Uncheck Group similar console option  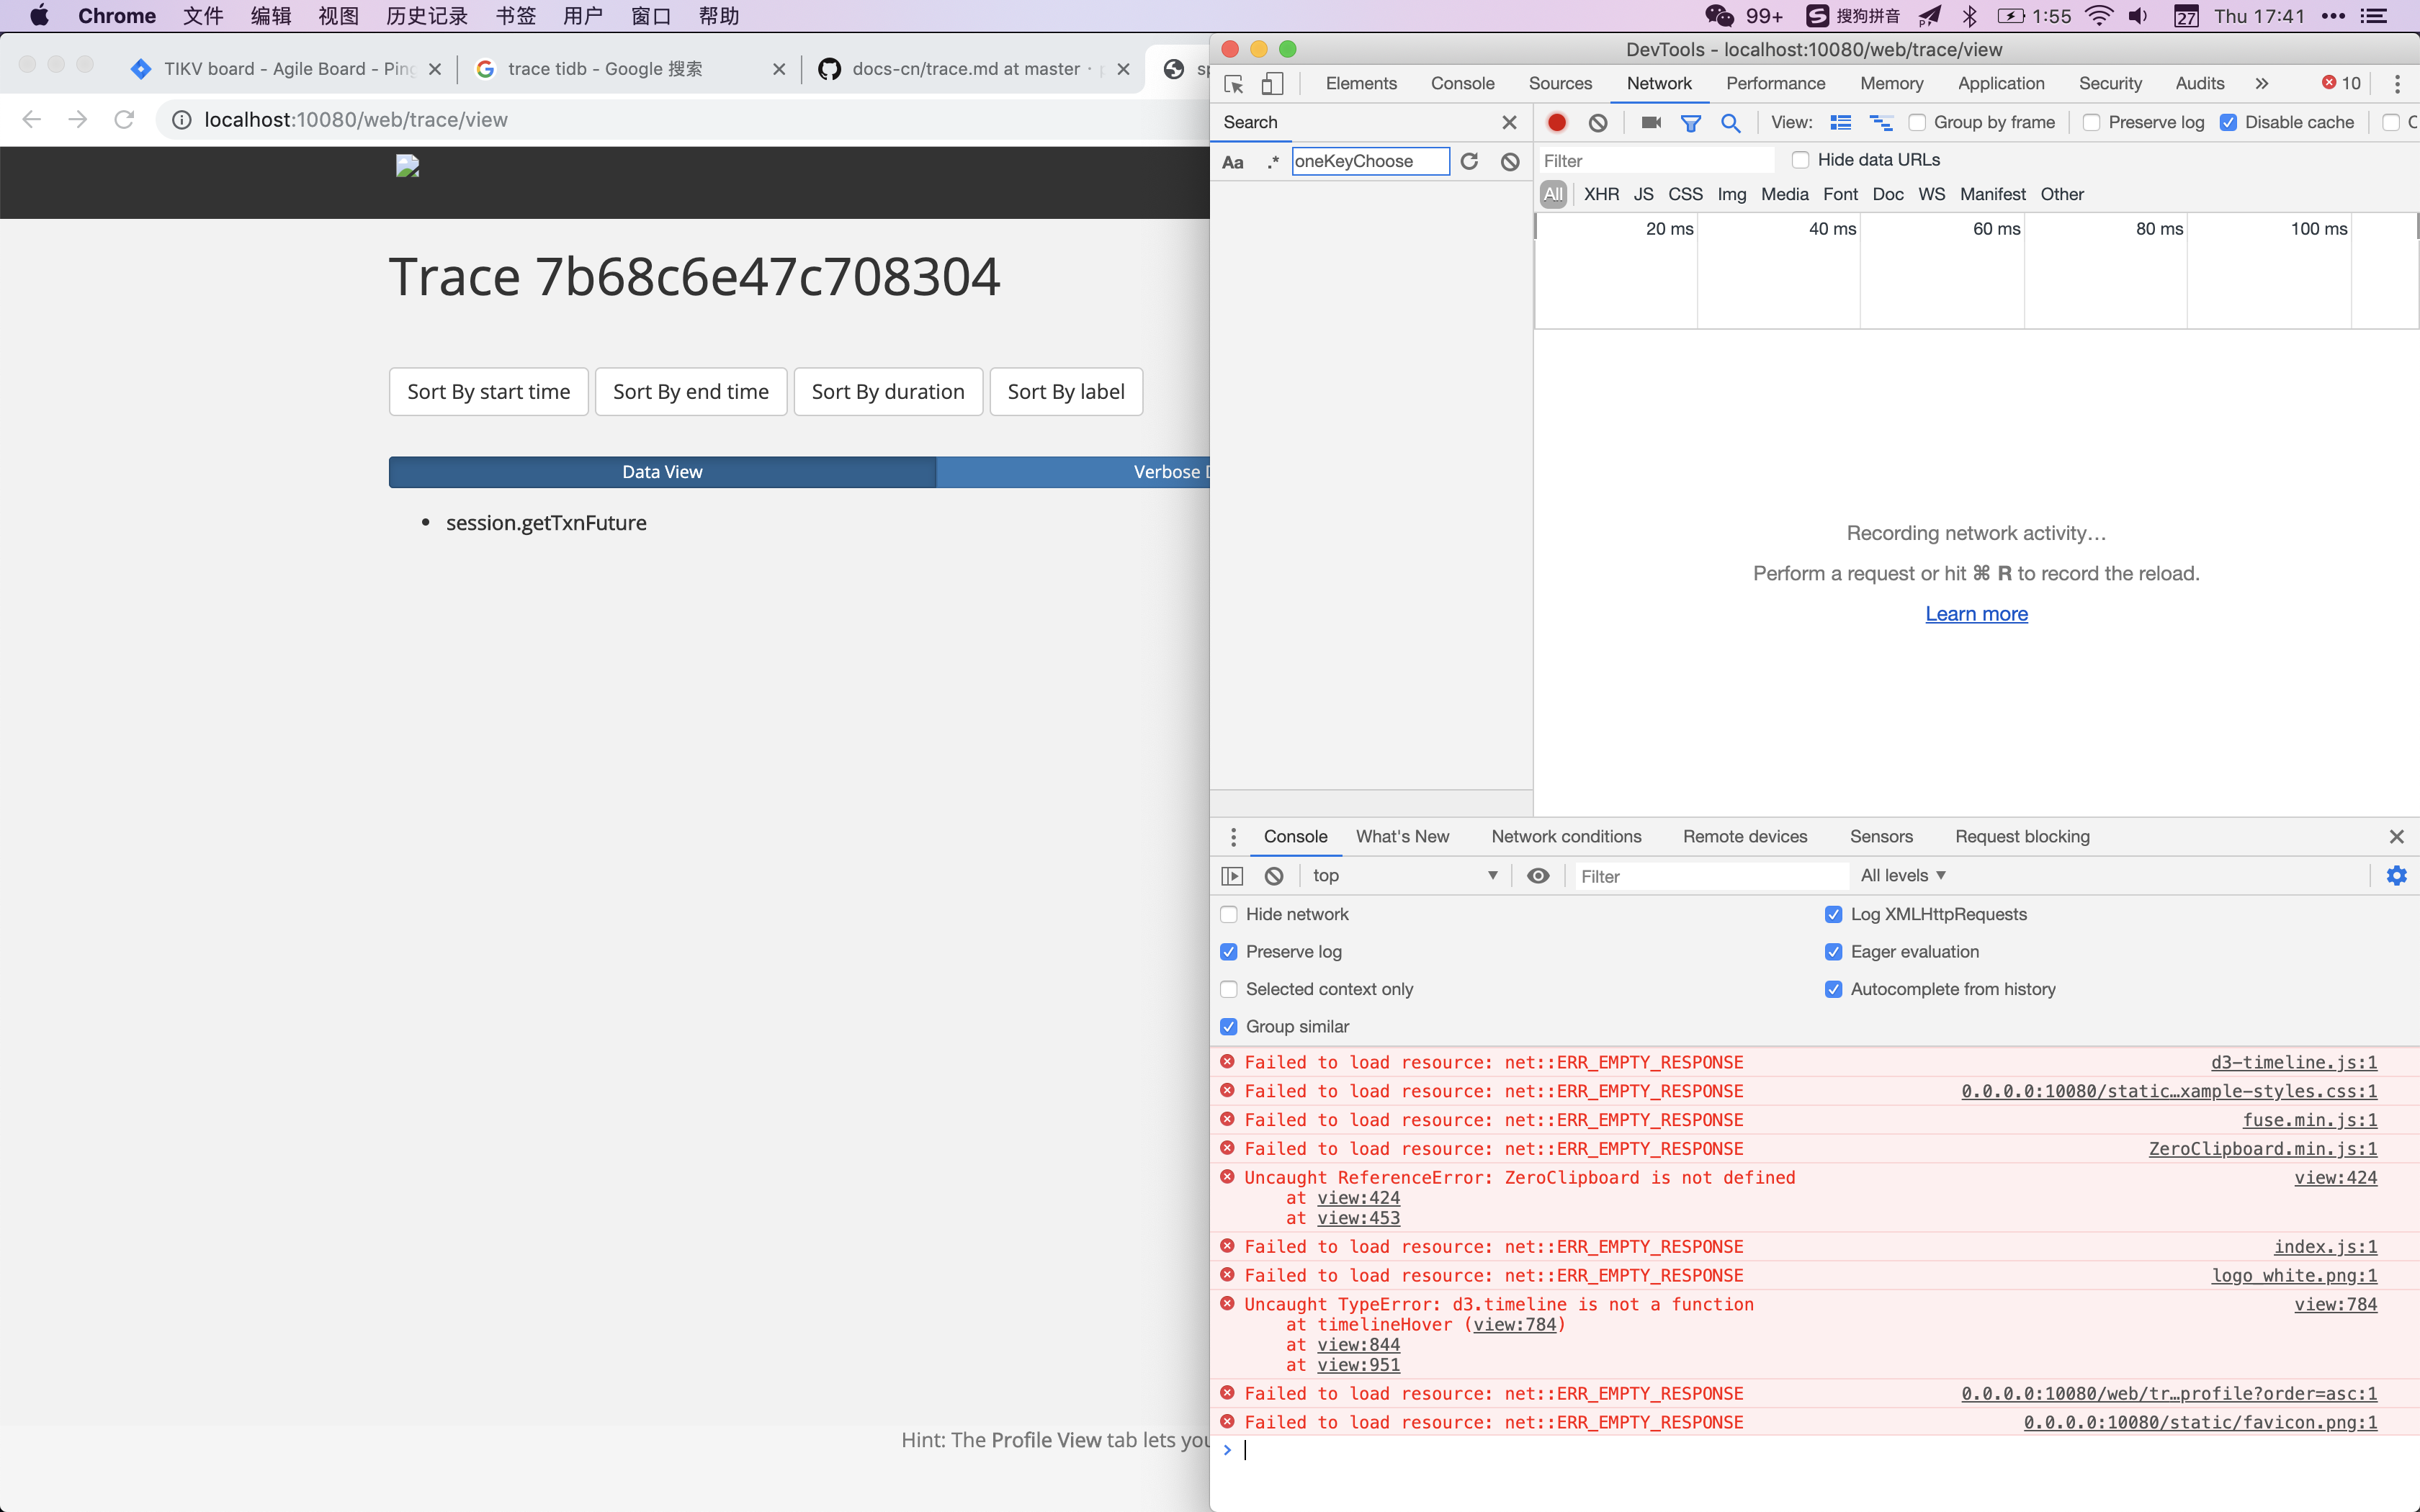pyautogui.click(x=1228, y=1026)
